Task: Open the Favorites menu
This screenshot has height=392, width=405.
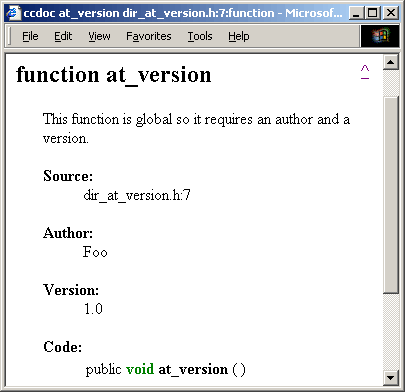Action: 149,36
